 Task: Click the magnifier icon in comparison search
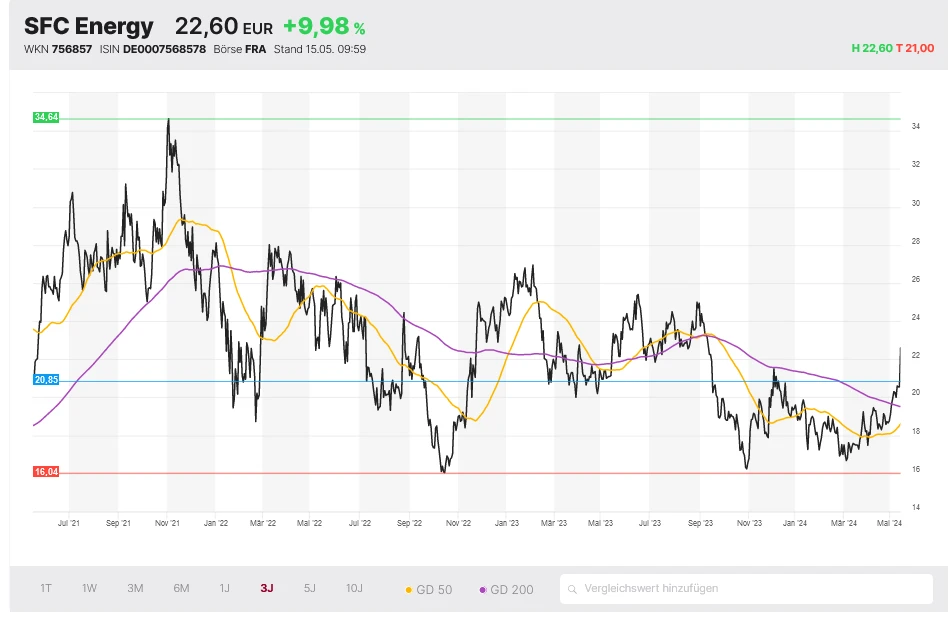pyautogui.click(x=573, y=589)
